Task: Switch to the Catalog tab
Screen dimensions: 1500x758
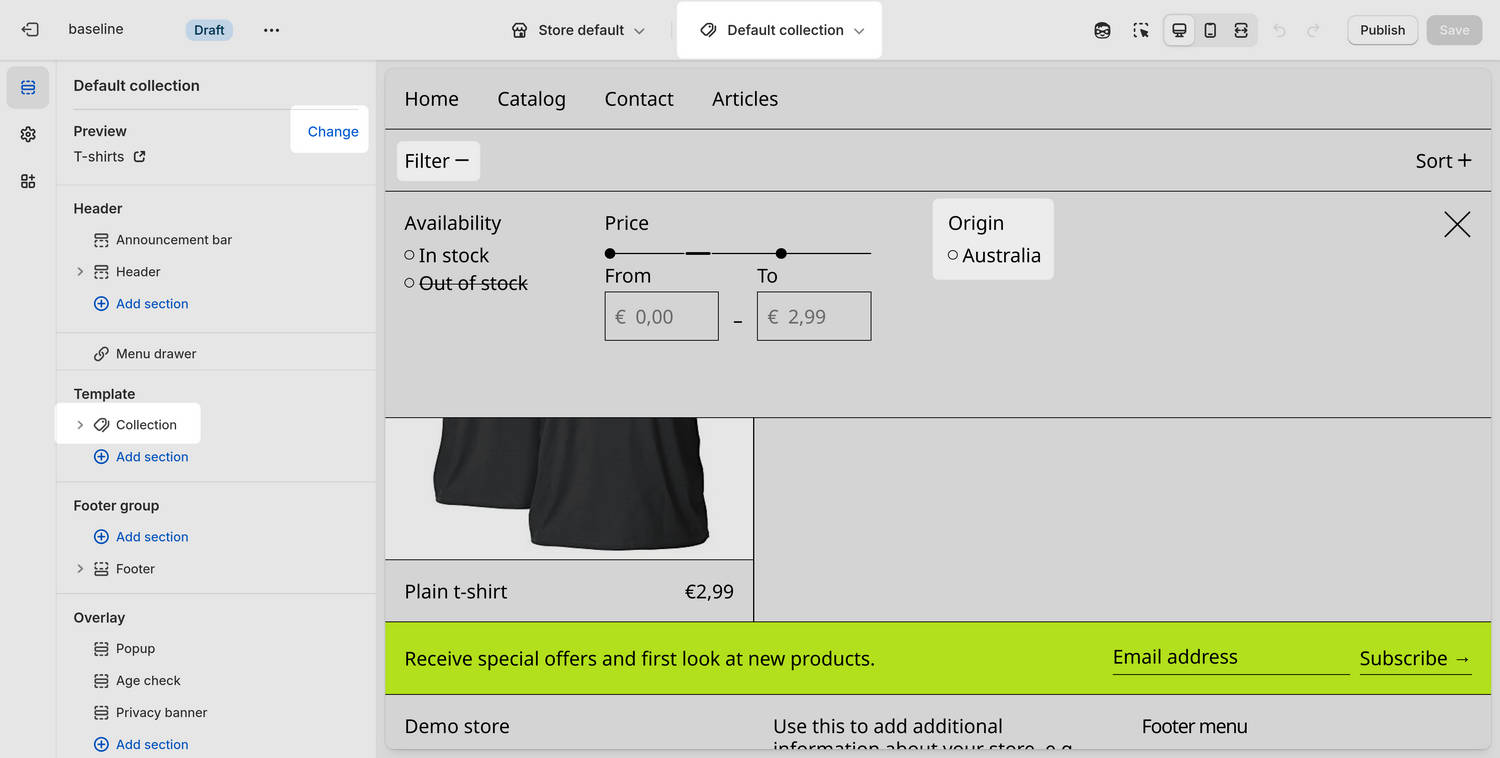Action: pos(531,99)
